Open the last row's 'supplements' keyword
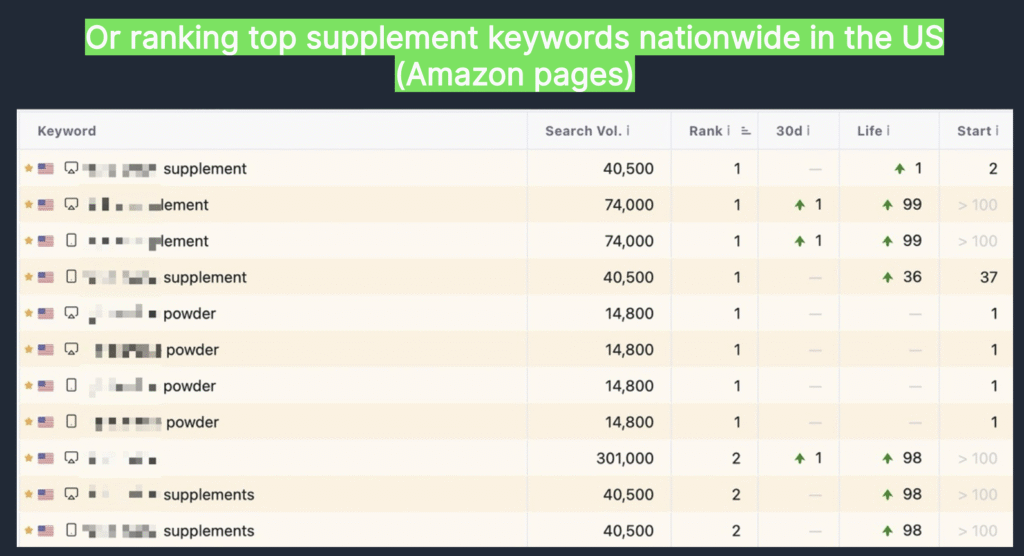Screen dimensions: 1024x556 (208, 531)
